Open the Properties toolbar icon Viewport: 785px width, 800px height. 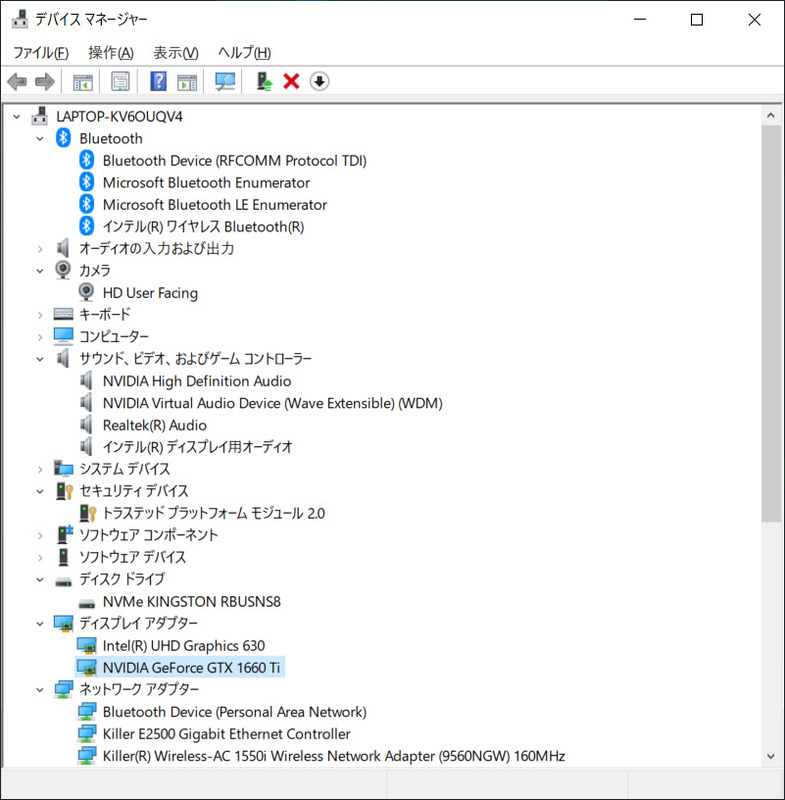pyautogui.click(x=120, y=82)
